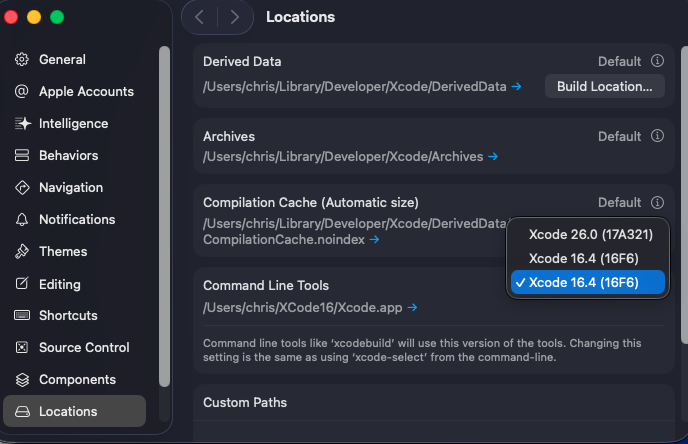Viewport: 688px width, 444px height.
Task: Click the Locations pane scrollbar
Action: click(684, 195)
